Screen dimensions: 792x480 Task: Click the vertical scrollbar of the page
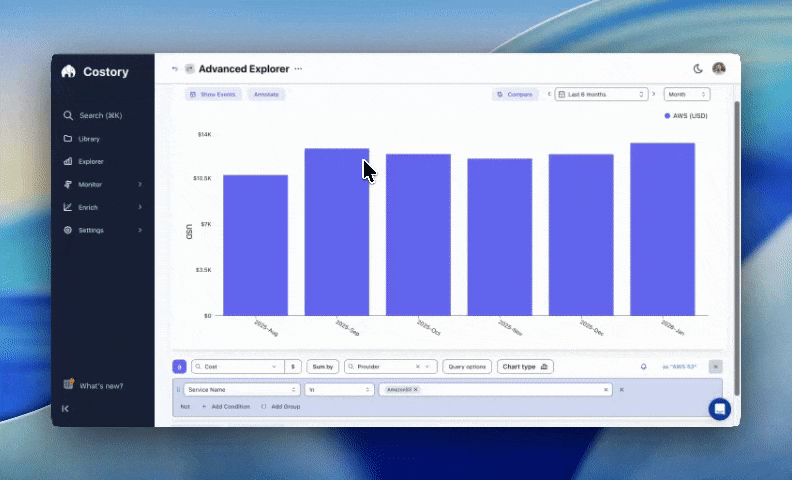pos(737,248)
